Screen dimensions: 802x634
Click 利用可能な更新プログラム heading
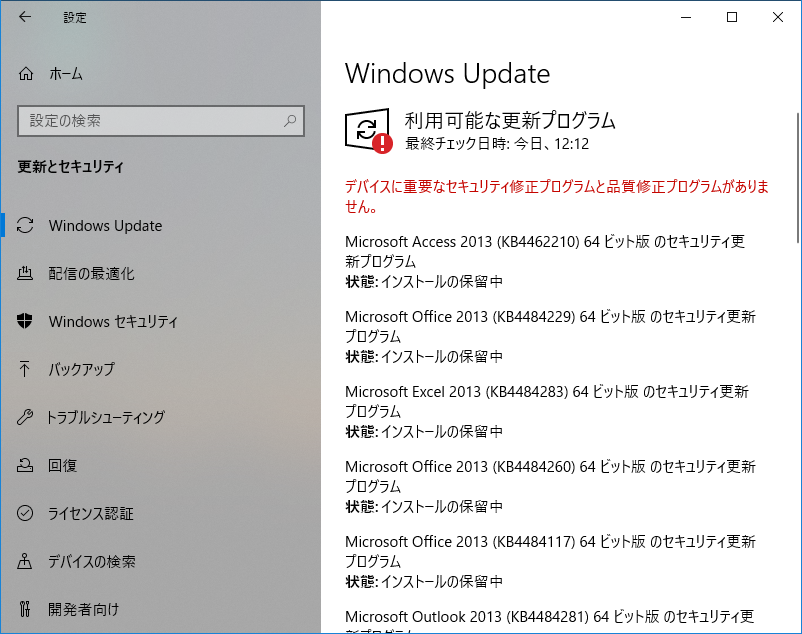[510, 121]
